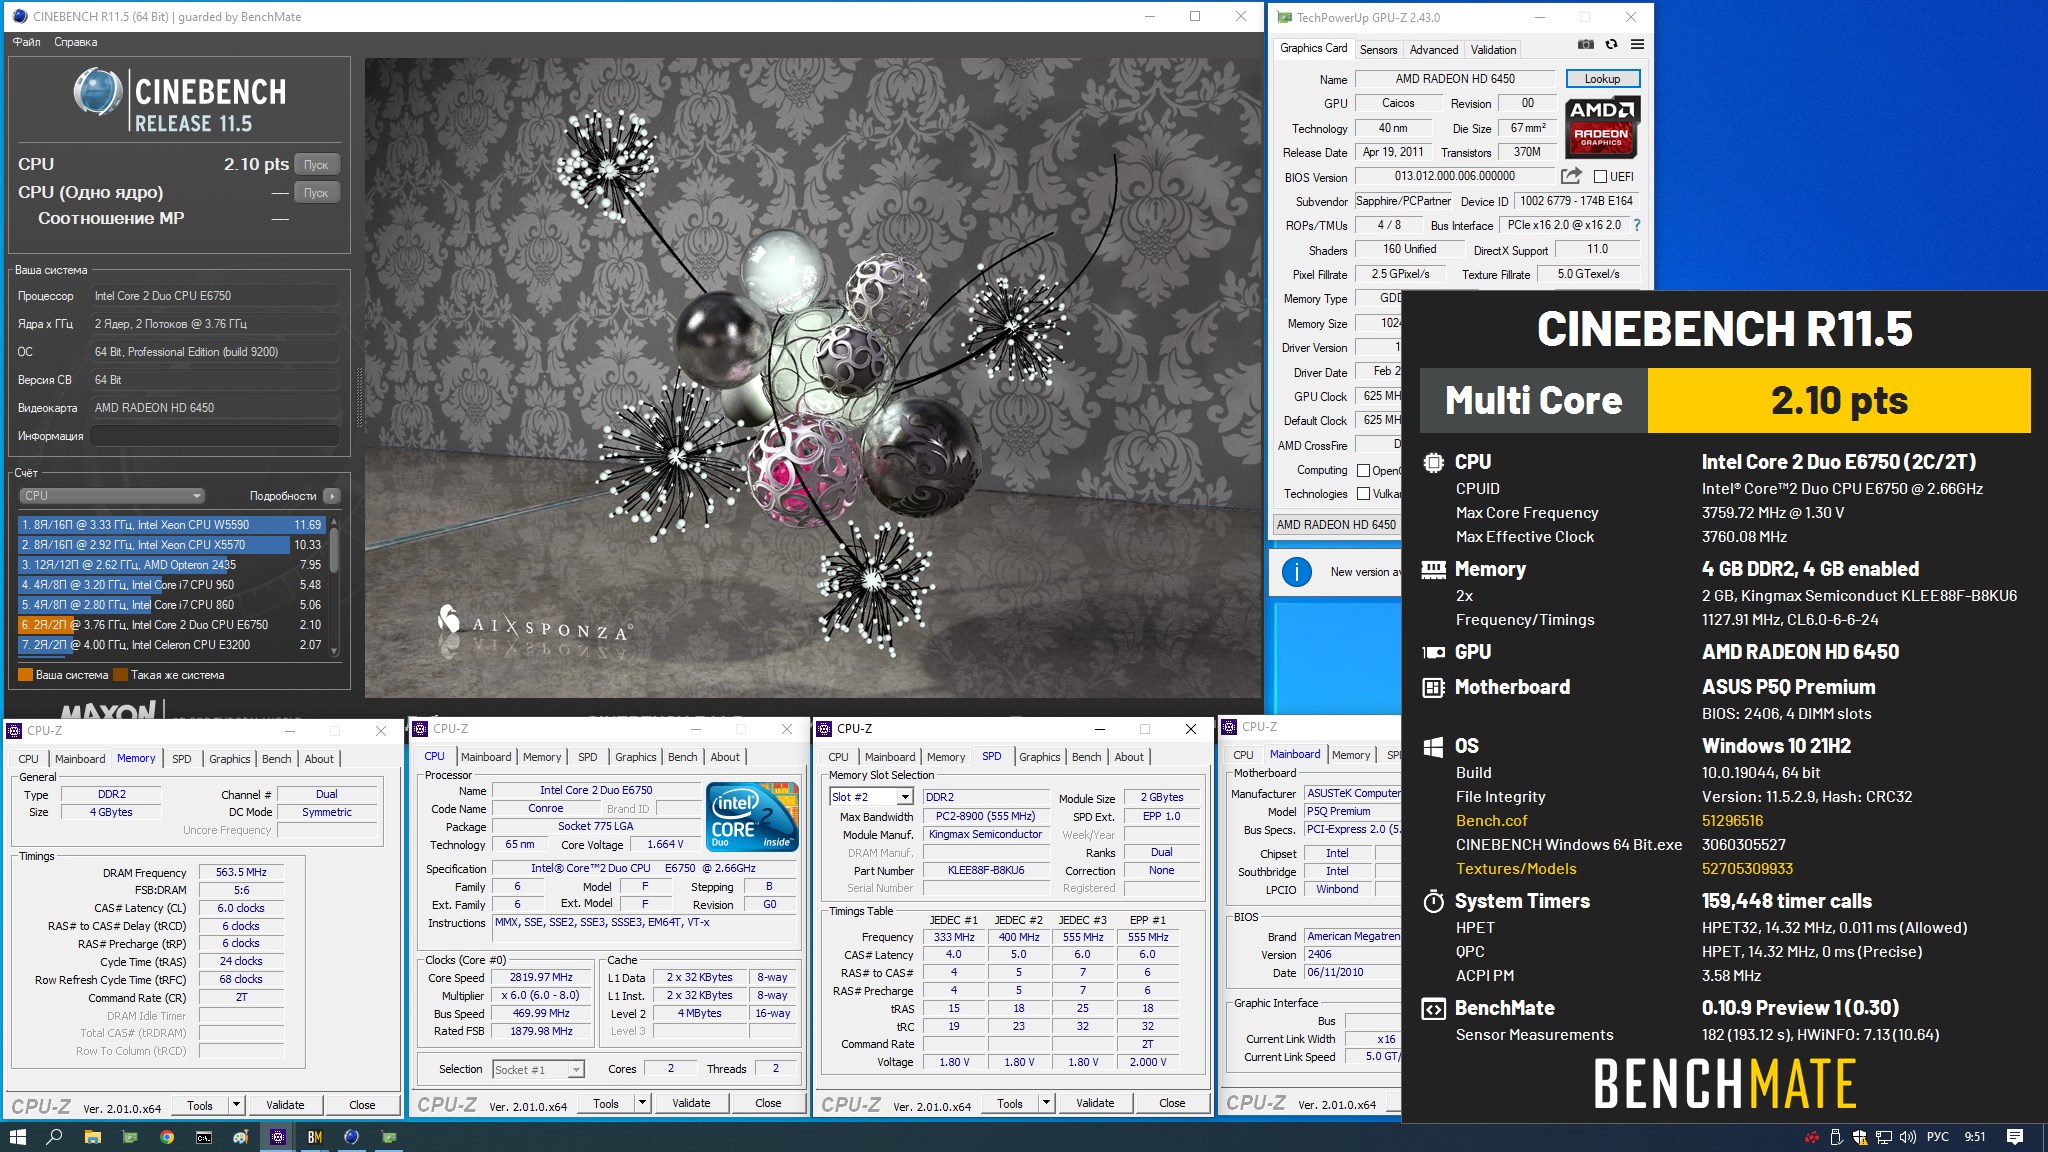
Task: Click the GPU-Z refresh icon
Action: coord(1611,44)
